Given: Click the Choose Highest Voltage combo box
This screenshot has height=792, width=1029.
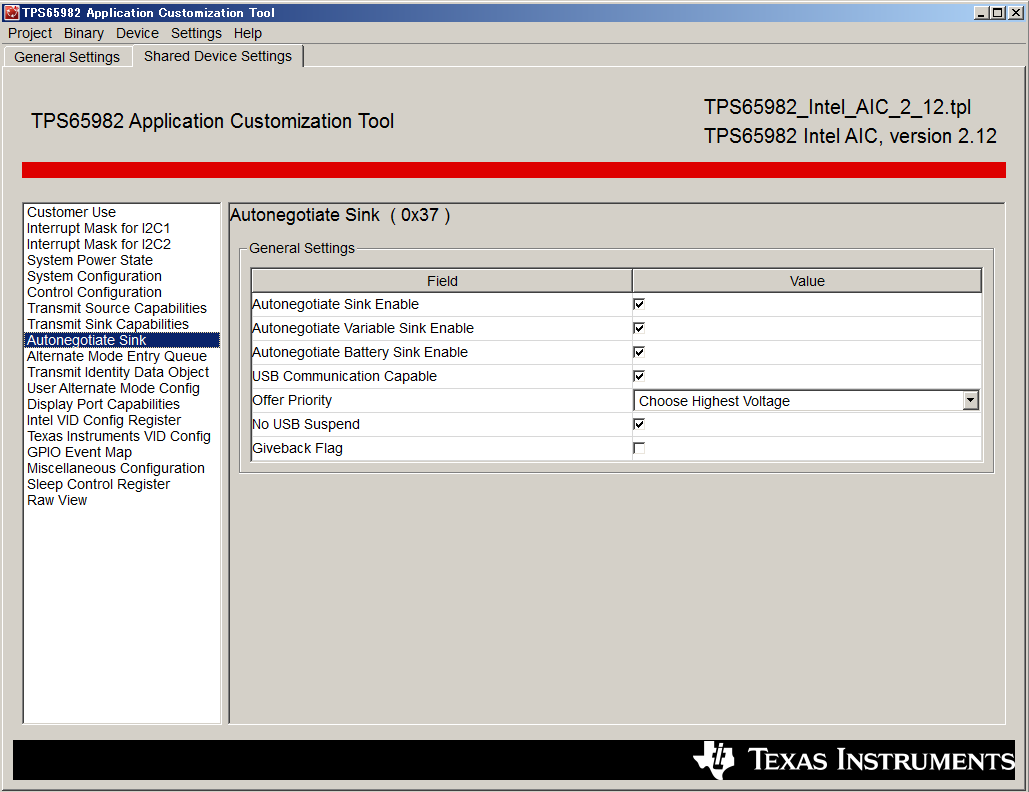Looking at the screenshot, I should tap(806, 400).
